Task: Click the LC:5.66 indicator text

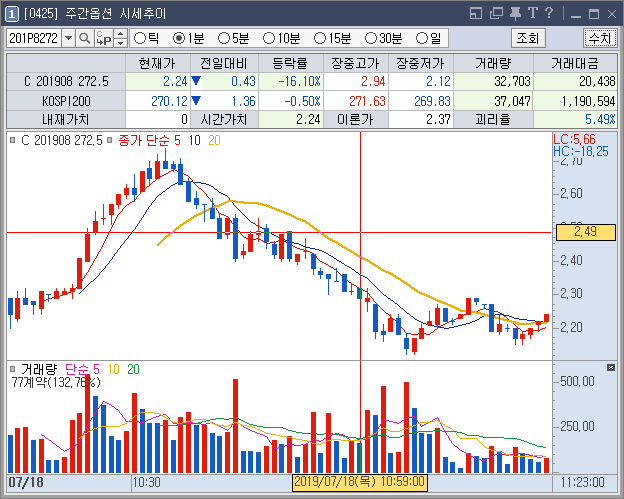Action: click(574, 139)
